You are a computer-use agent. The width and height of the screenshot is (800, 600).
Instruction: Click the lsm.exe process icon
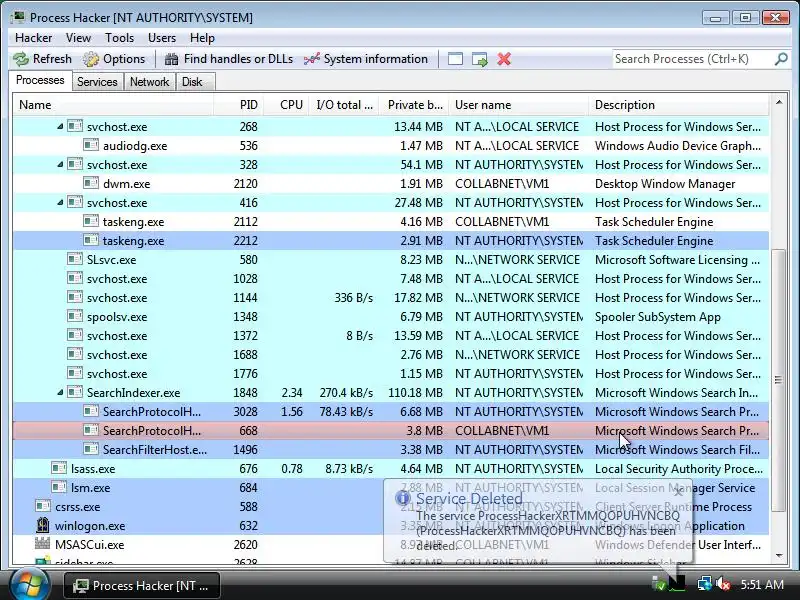point(59,487)
